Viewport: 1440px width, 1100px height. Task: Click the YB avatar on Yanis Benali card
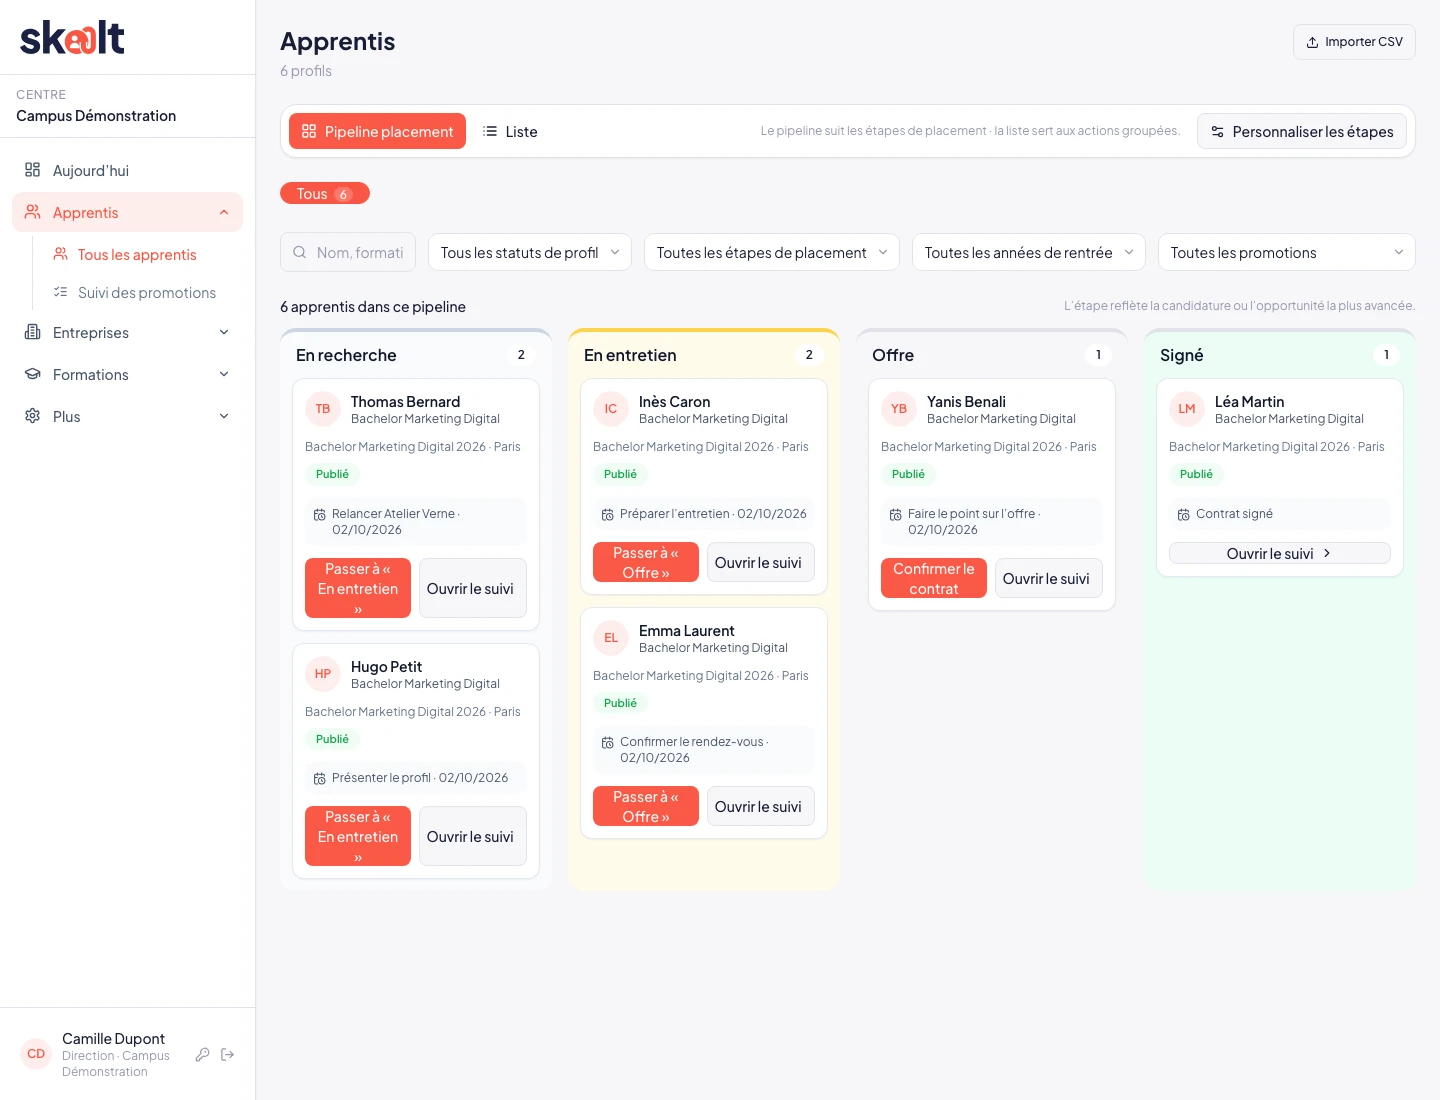899,409
